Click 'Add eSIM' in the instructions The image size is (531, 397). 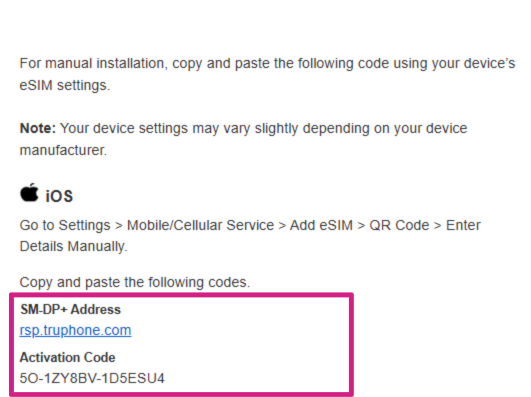[321, 225]
